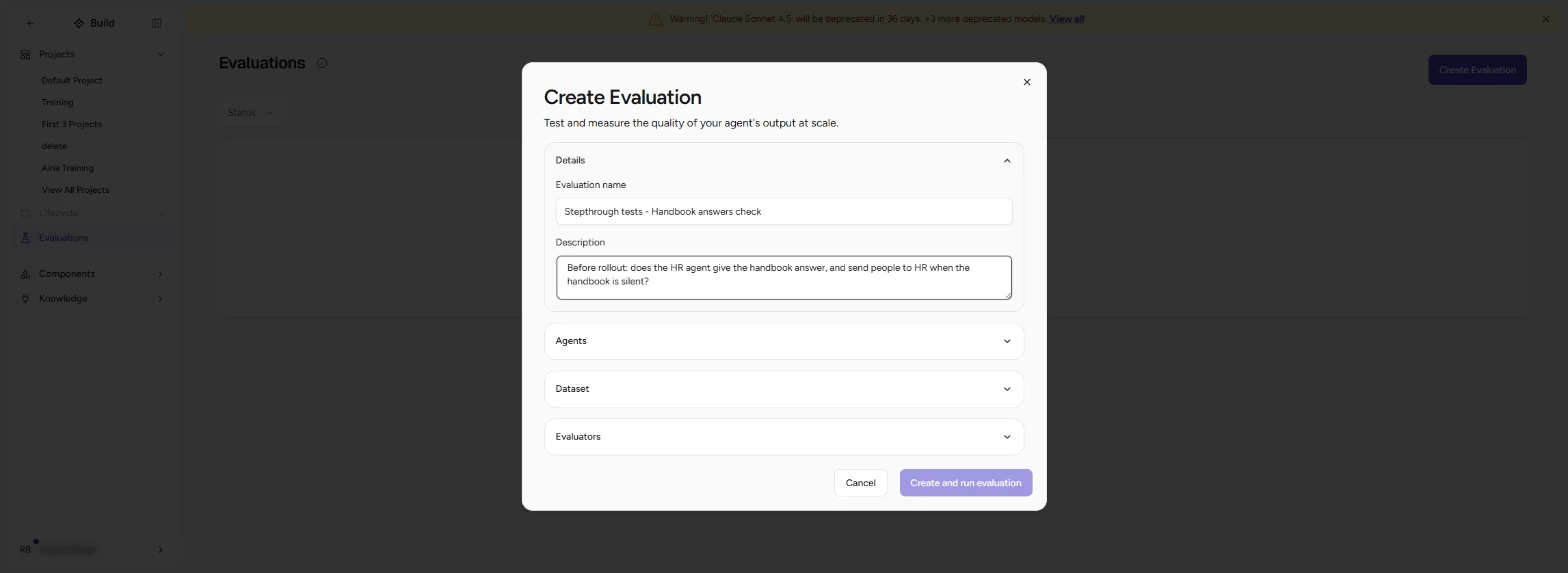The image size is (1568, 573).
Task: Expand the user account menu chevron
Action: click(160, 550)
